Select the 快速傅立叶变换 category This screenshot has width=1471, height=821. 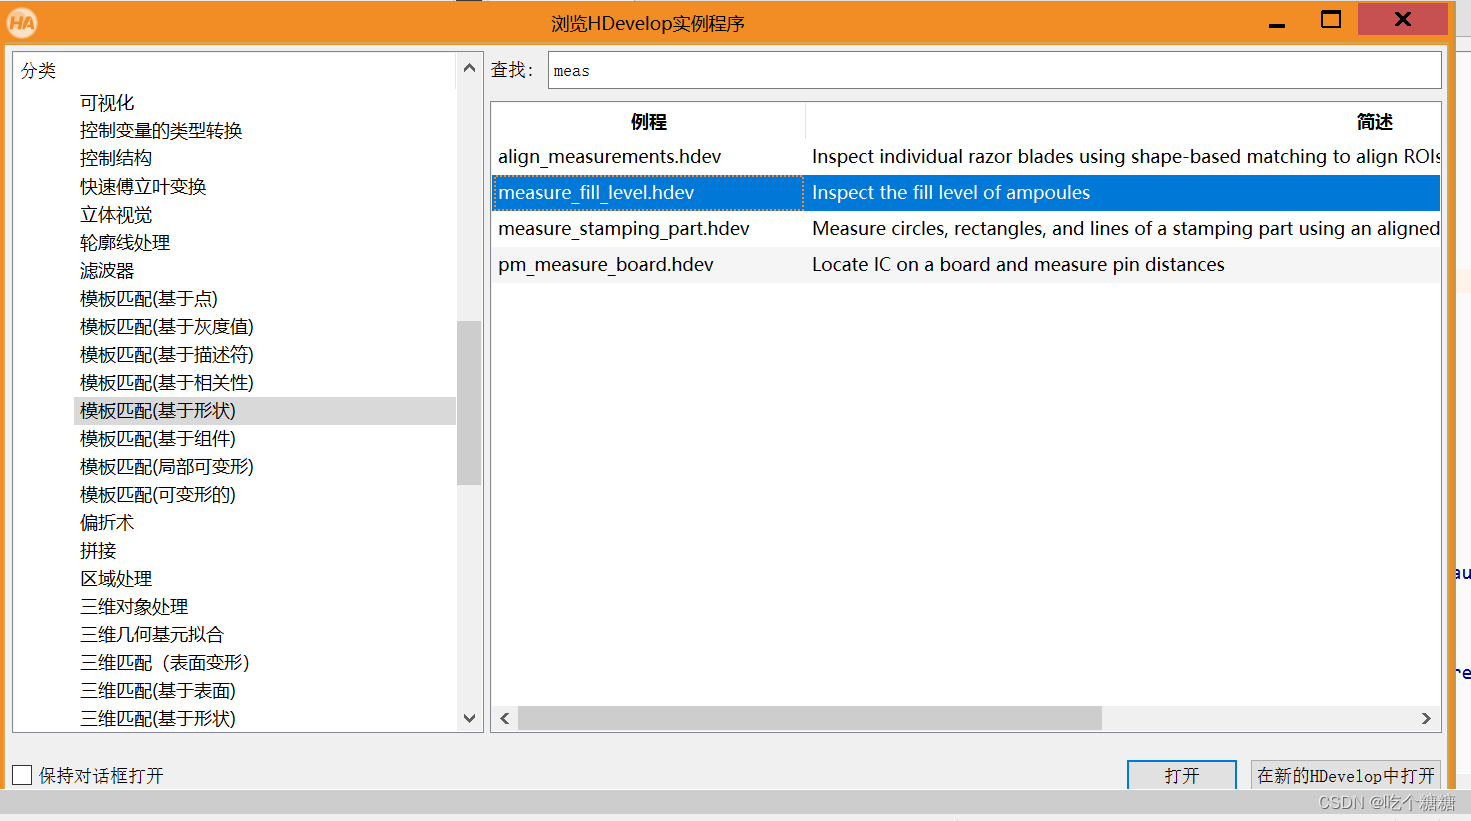[143, 186]
